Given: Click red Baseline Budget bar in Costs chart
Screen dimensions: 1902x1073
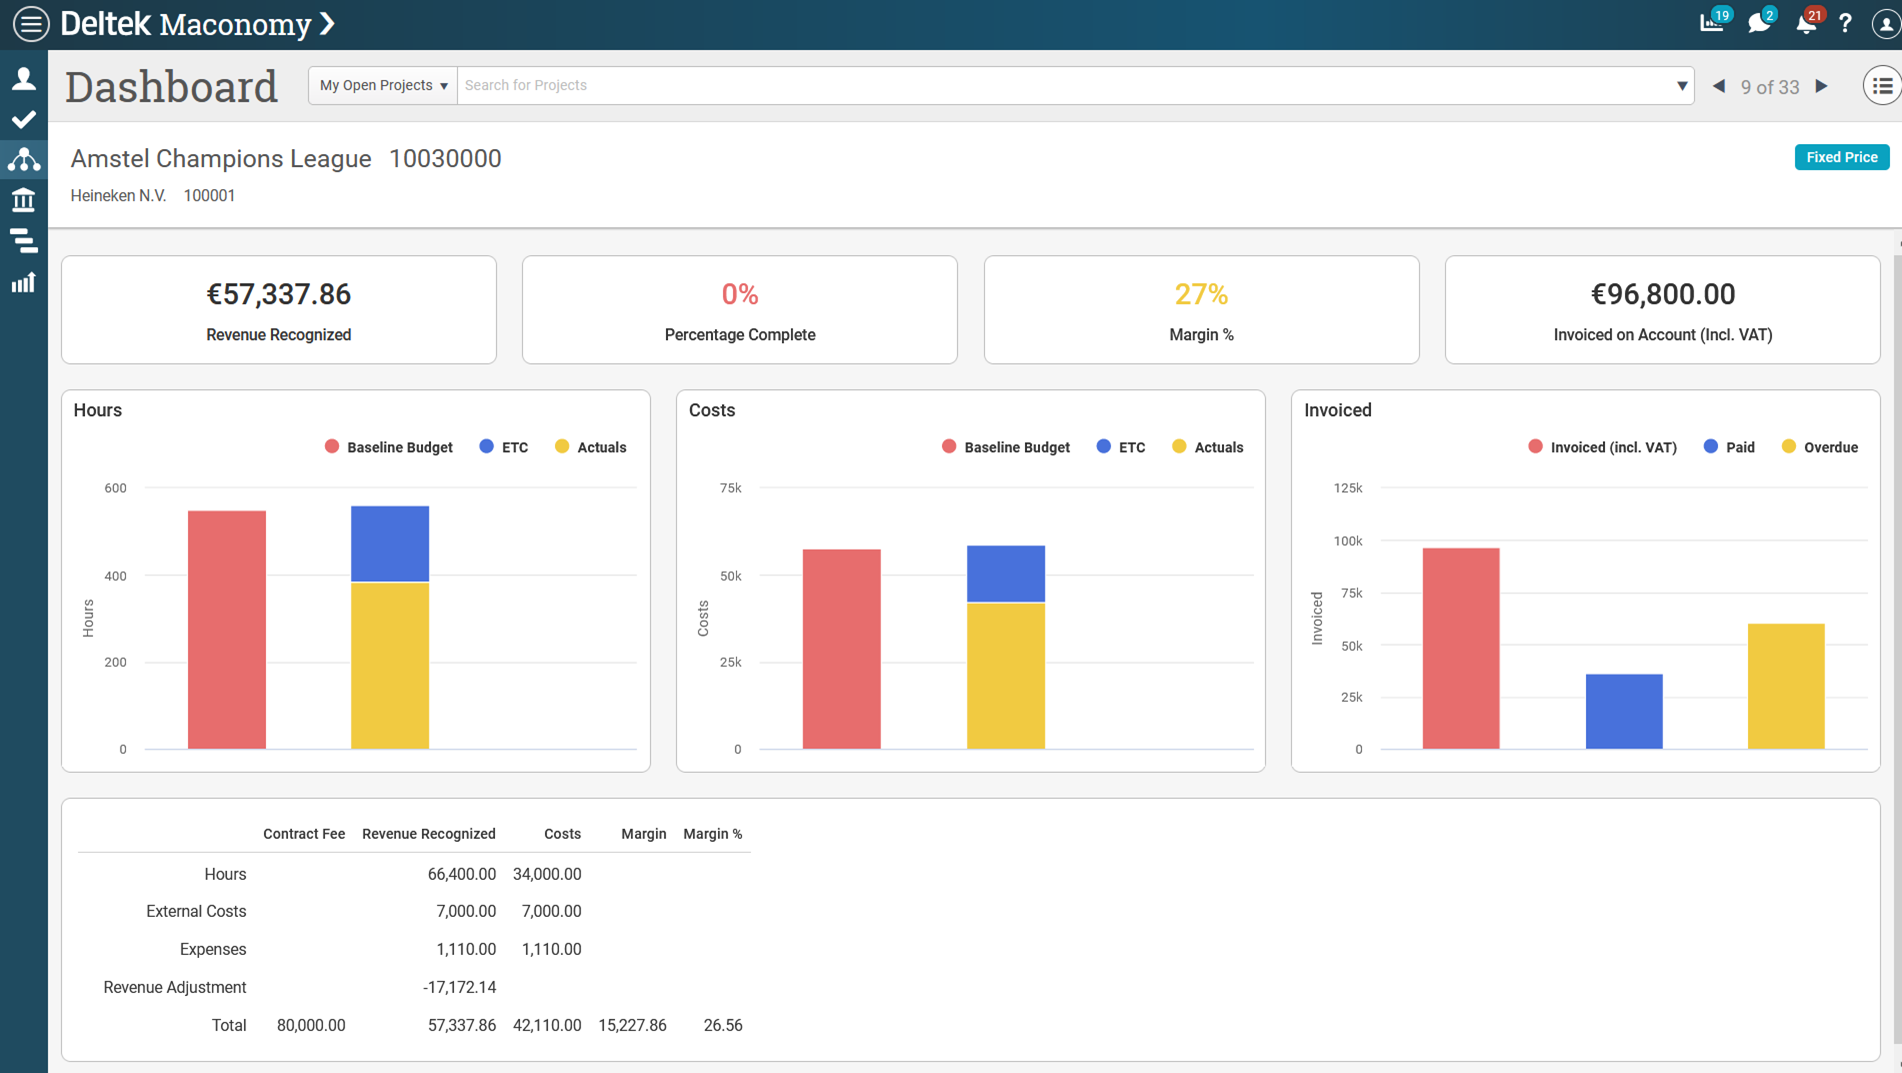Looking at the screenshot, I should coord(842,649).
